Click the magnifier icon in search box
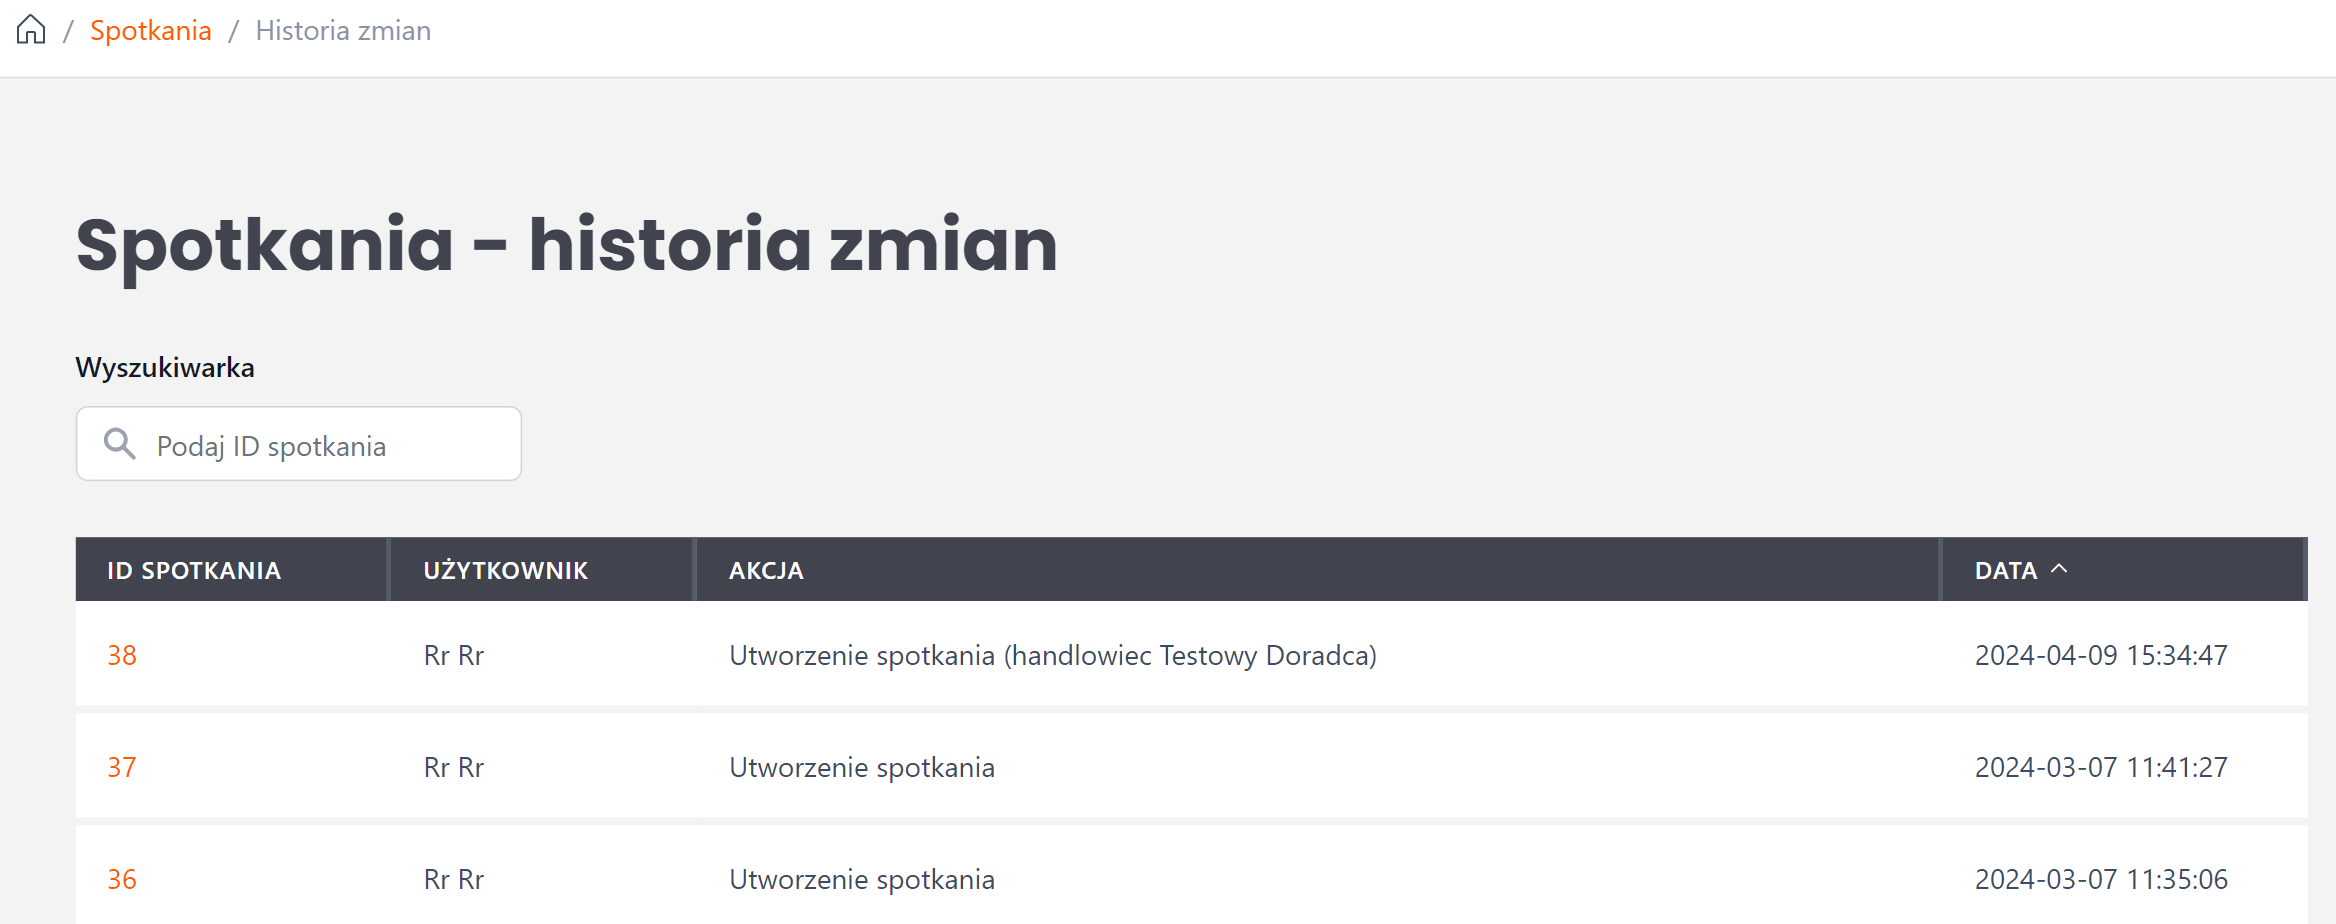Image resolution: width=2336 pixels, height=924 pixels. tap(120, 443)
